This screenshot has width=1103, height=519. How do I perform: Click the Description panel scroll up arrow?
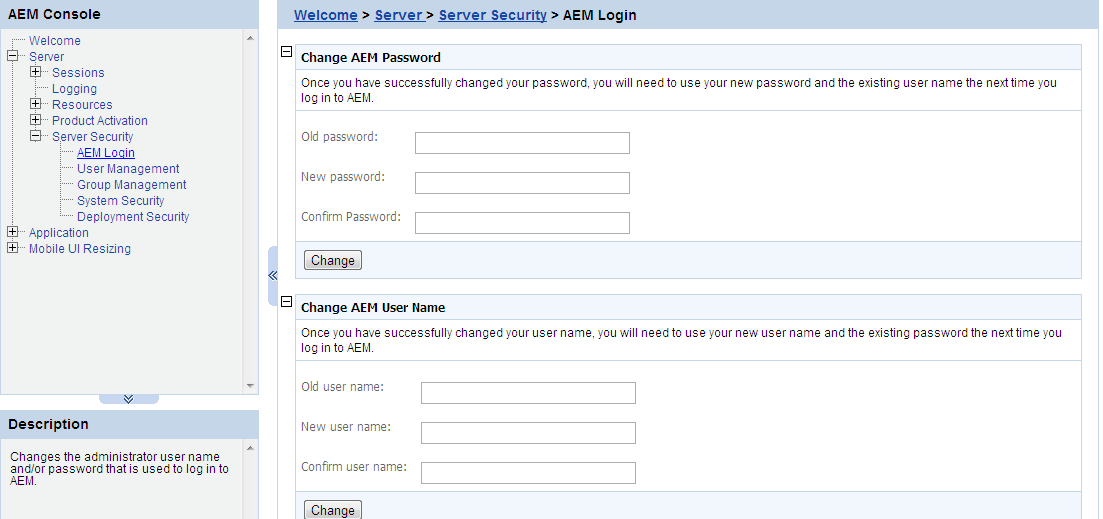pos(250,447)
